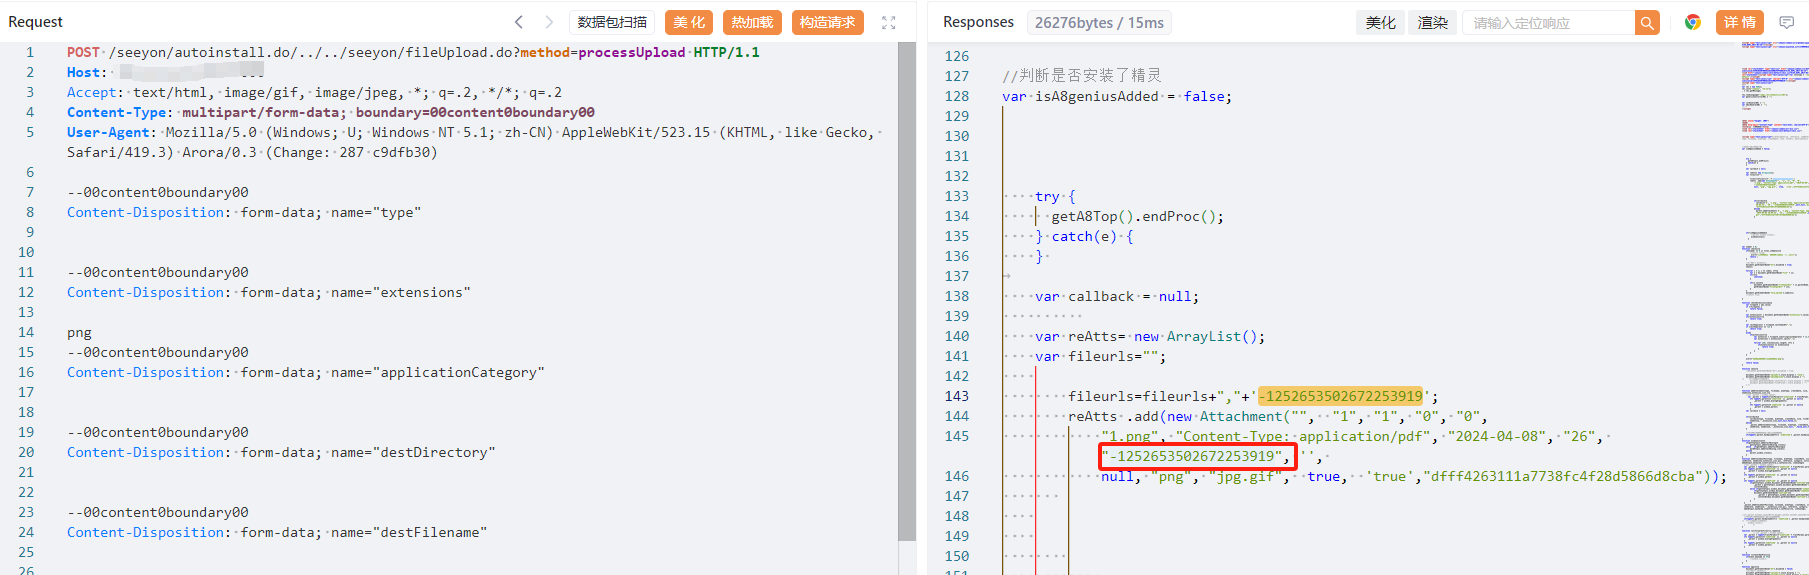Click line number 143 in Responses gutter
1809x575 pixels.
pyautogui.click(x=957, y=396)
